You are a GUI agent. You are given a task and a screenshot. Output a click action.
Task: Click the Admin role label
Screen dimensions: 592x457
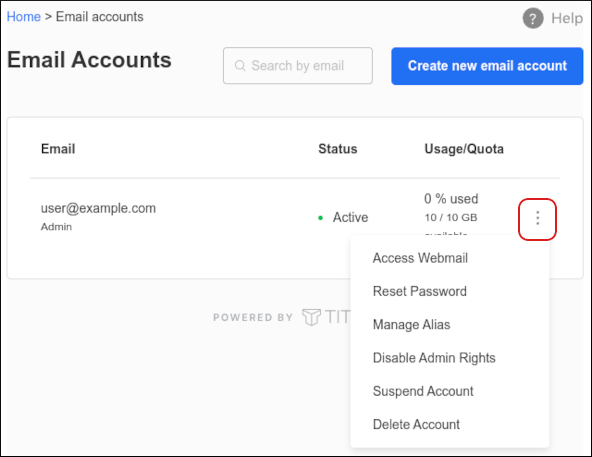tap(56, 227)
